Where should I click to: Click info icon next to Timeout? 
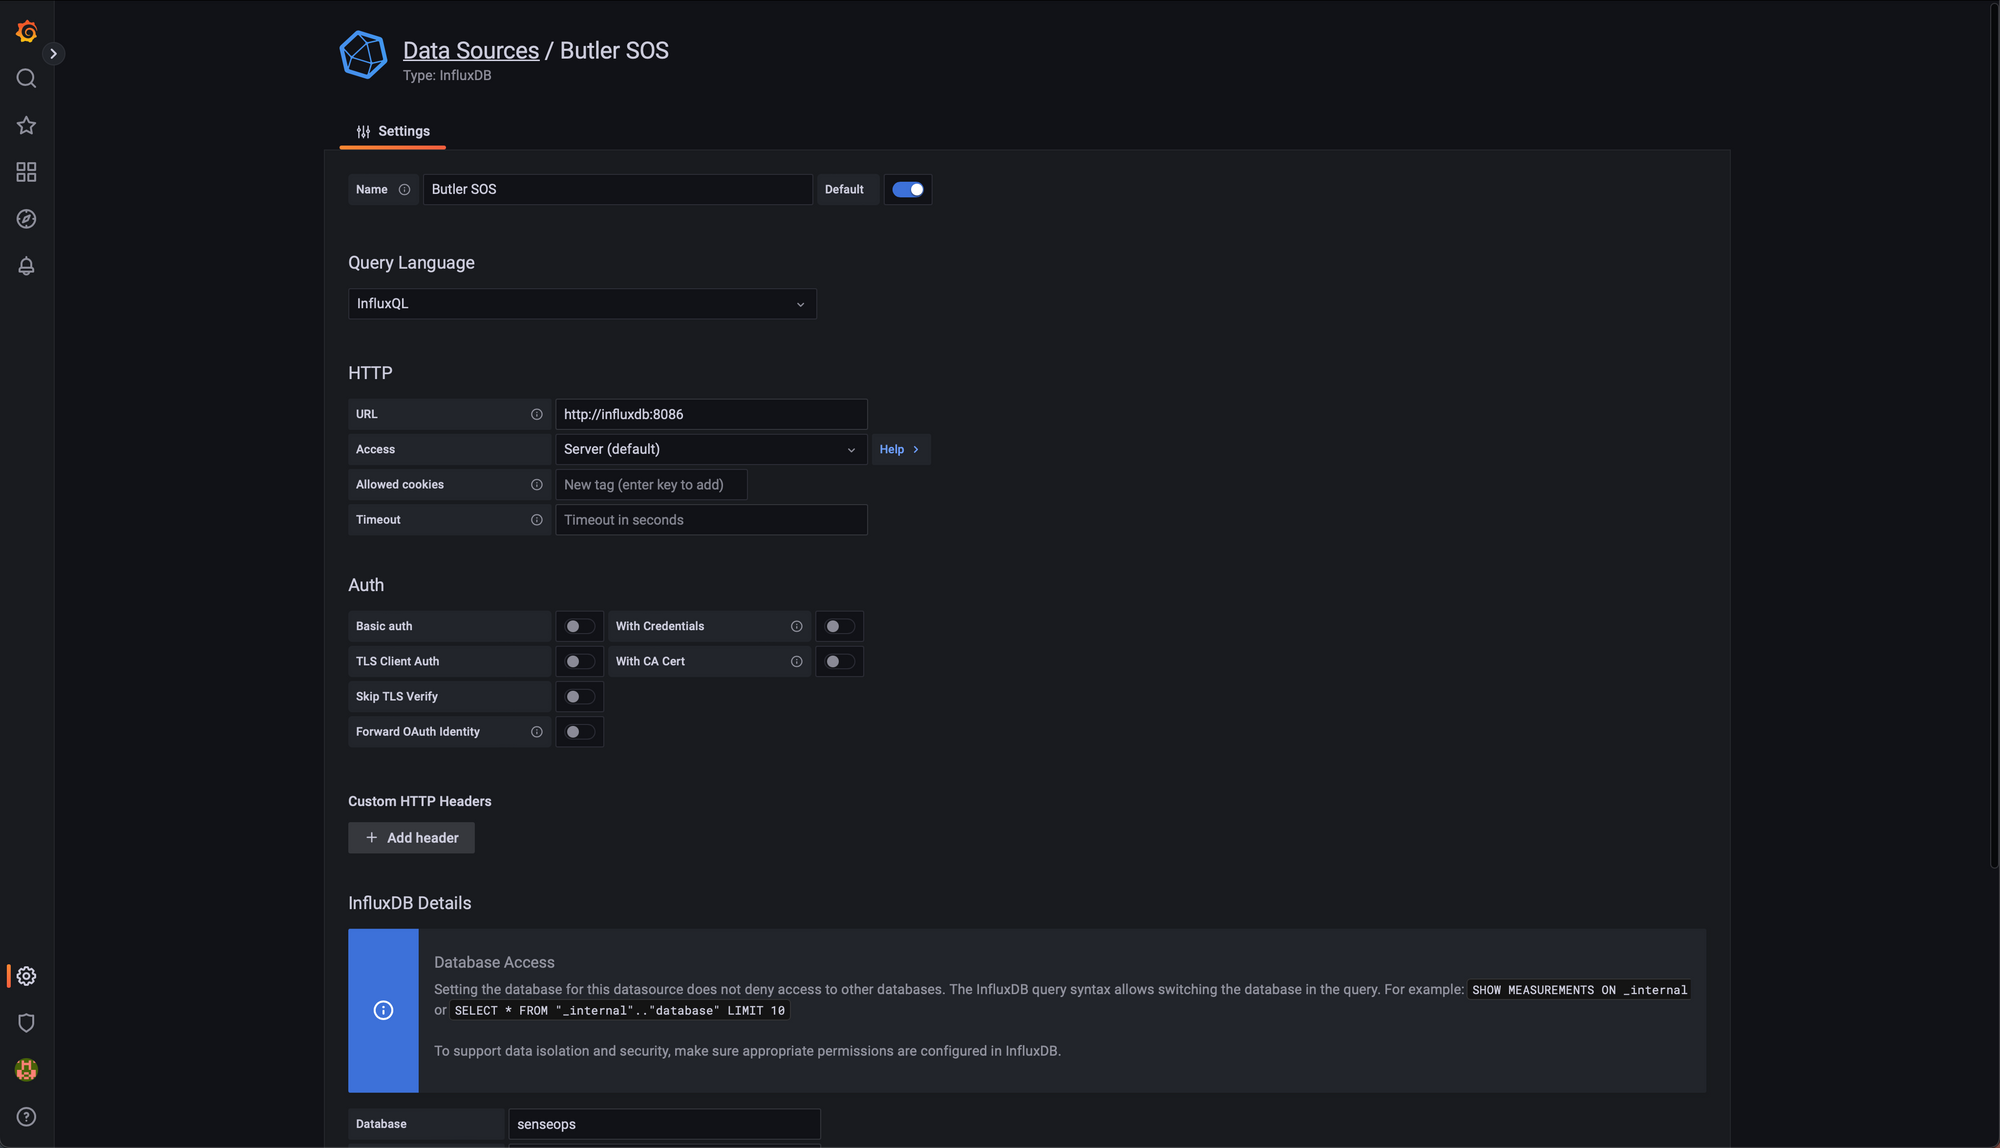pyautogui.click(x=537, y=520)
